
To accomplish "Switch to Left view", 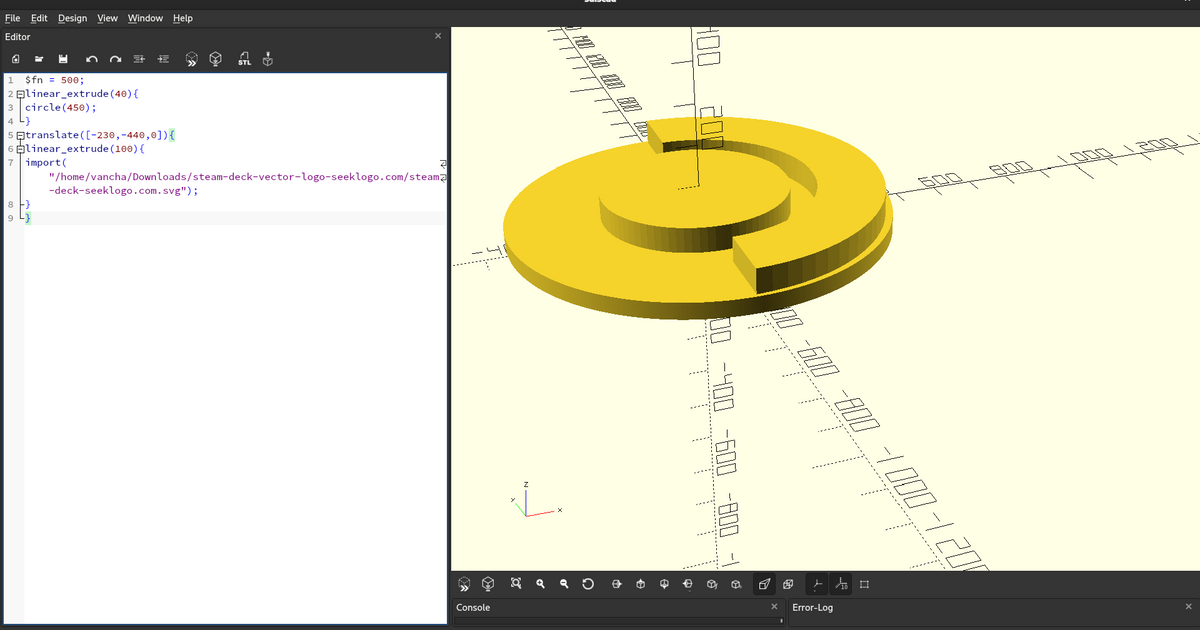I will pyautogui.click(x=688, y=583).
